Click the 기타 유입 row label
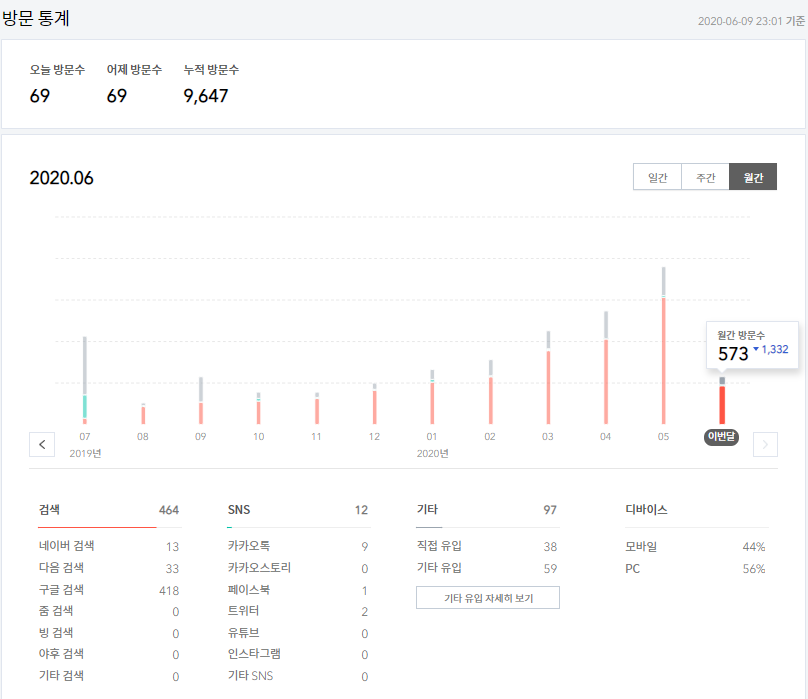The width and height of the screenshot is (808, 699). pyautogui.click(x=439, y=568)
